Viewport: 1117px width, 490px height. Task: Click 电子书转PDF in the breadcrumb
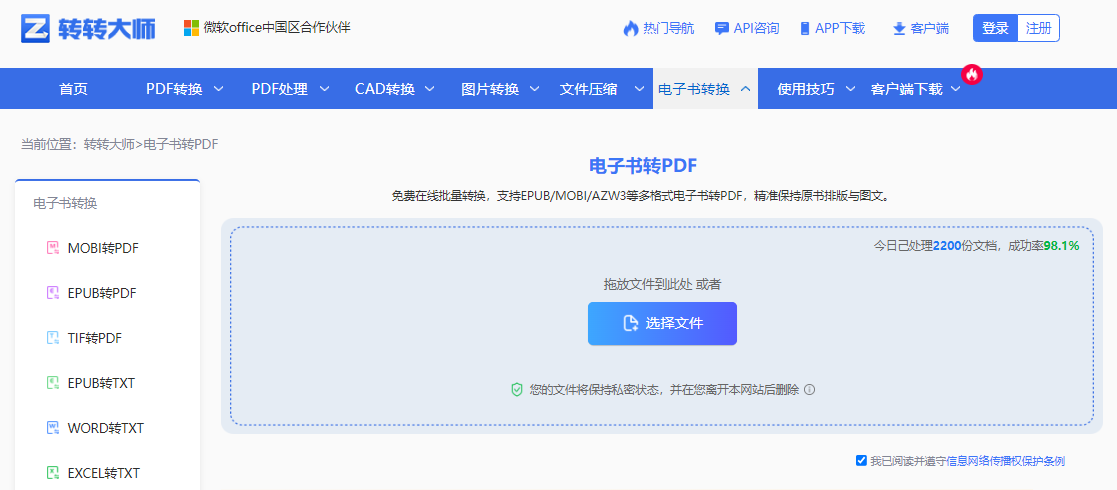point(181,145)
